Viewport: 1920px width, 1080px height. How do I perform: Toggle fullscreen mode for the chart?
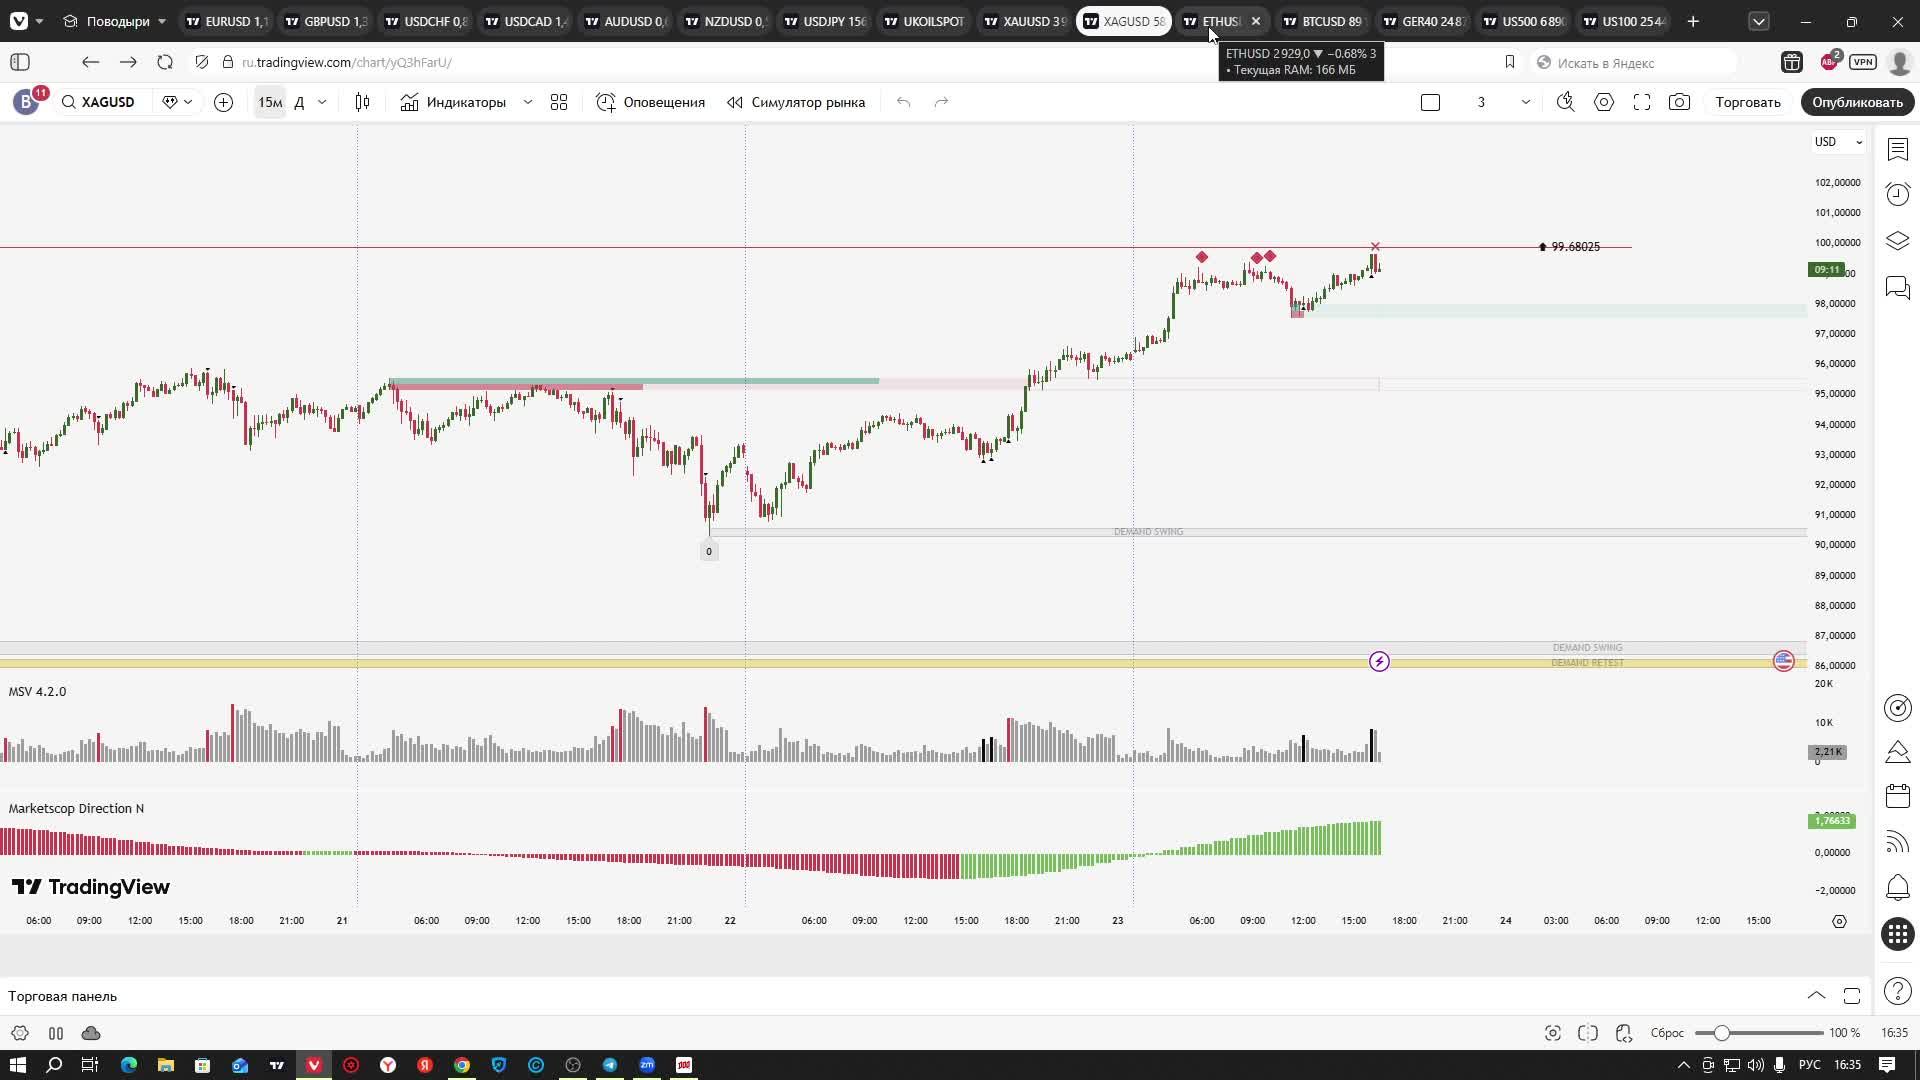pyautogui.click(x=1641, y=102)
